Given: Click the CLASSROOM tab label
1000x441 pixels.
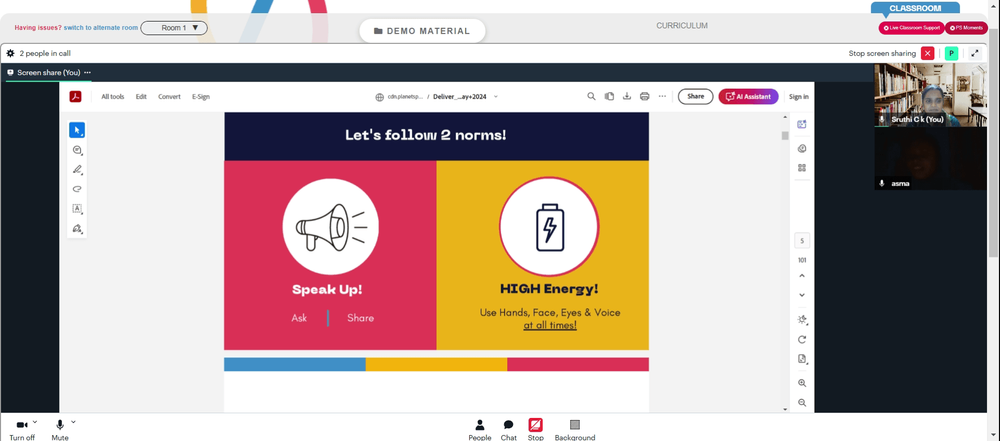Looking at the screenshot, I should pos(915,8).
